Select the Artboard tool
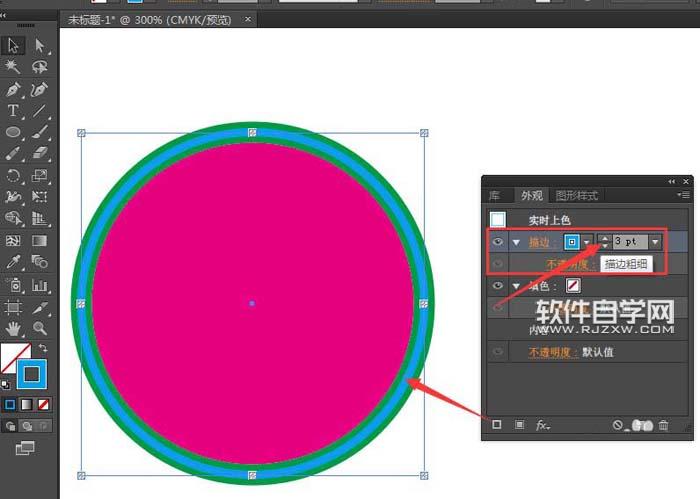This screenshot has width=700, height=499. (13, 307)
